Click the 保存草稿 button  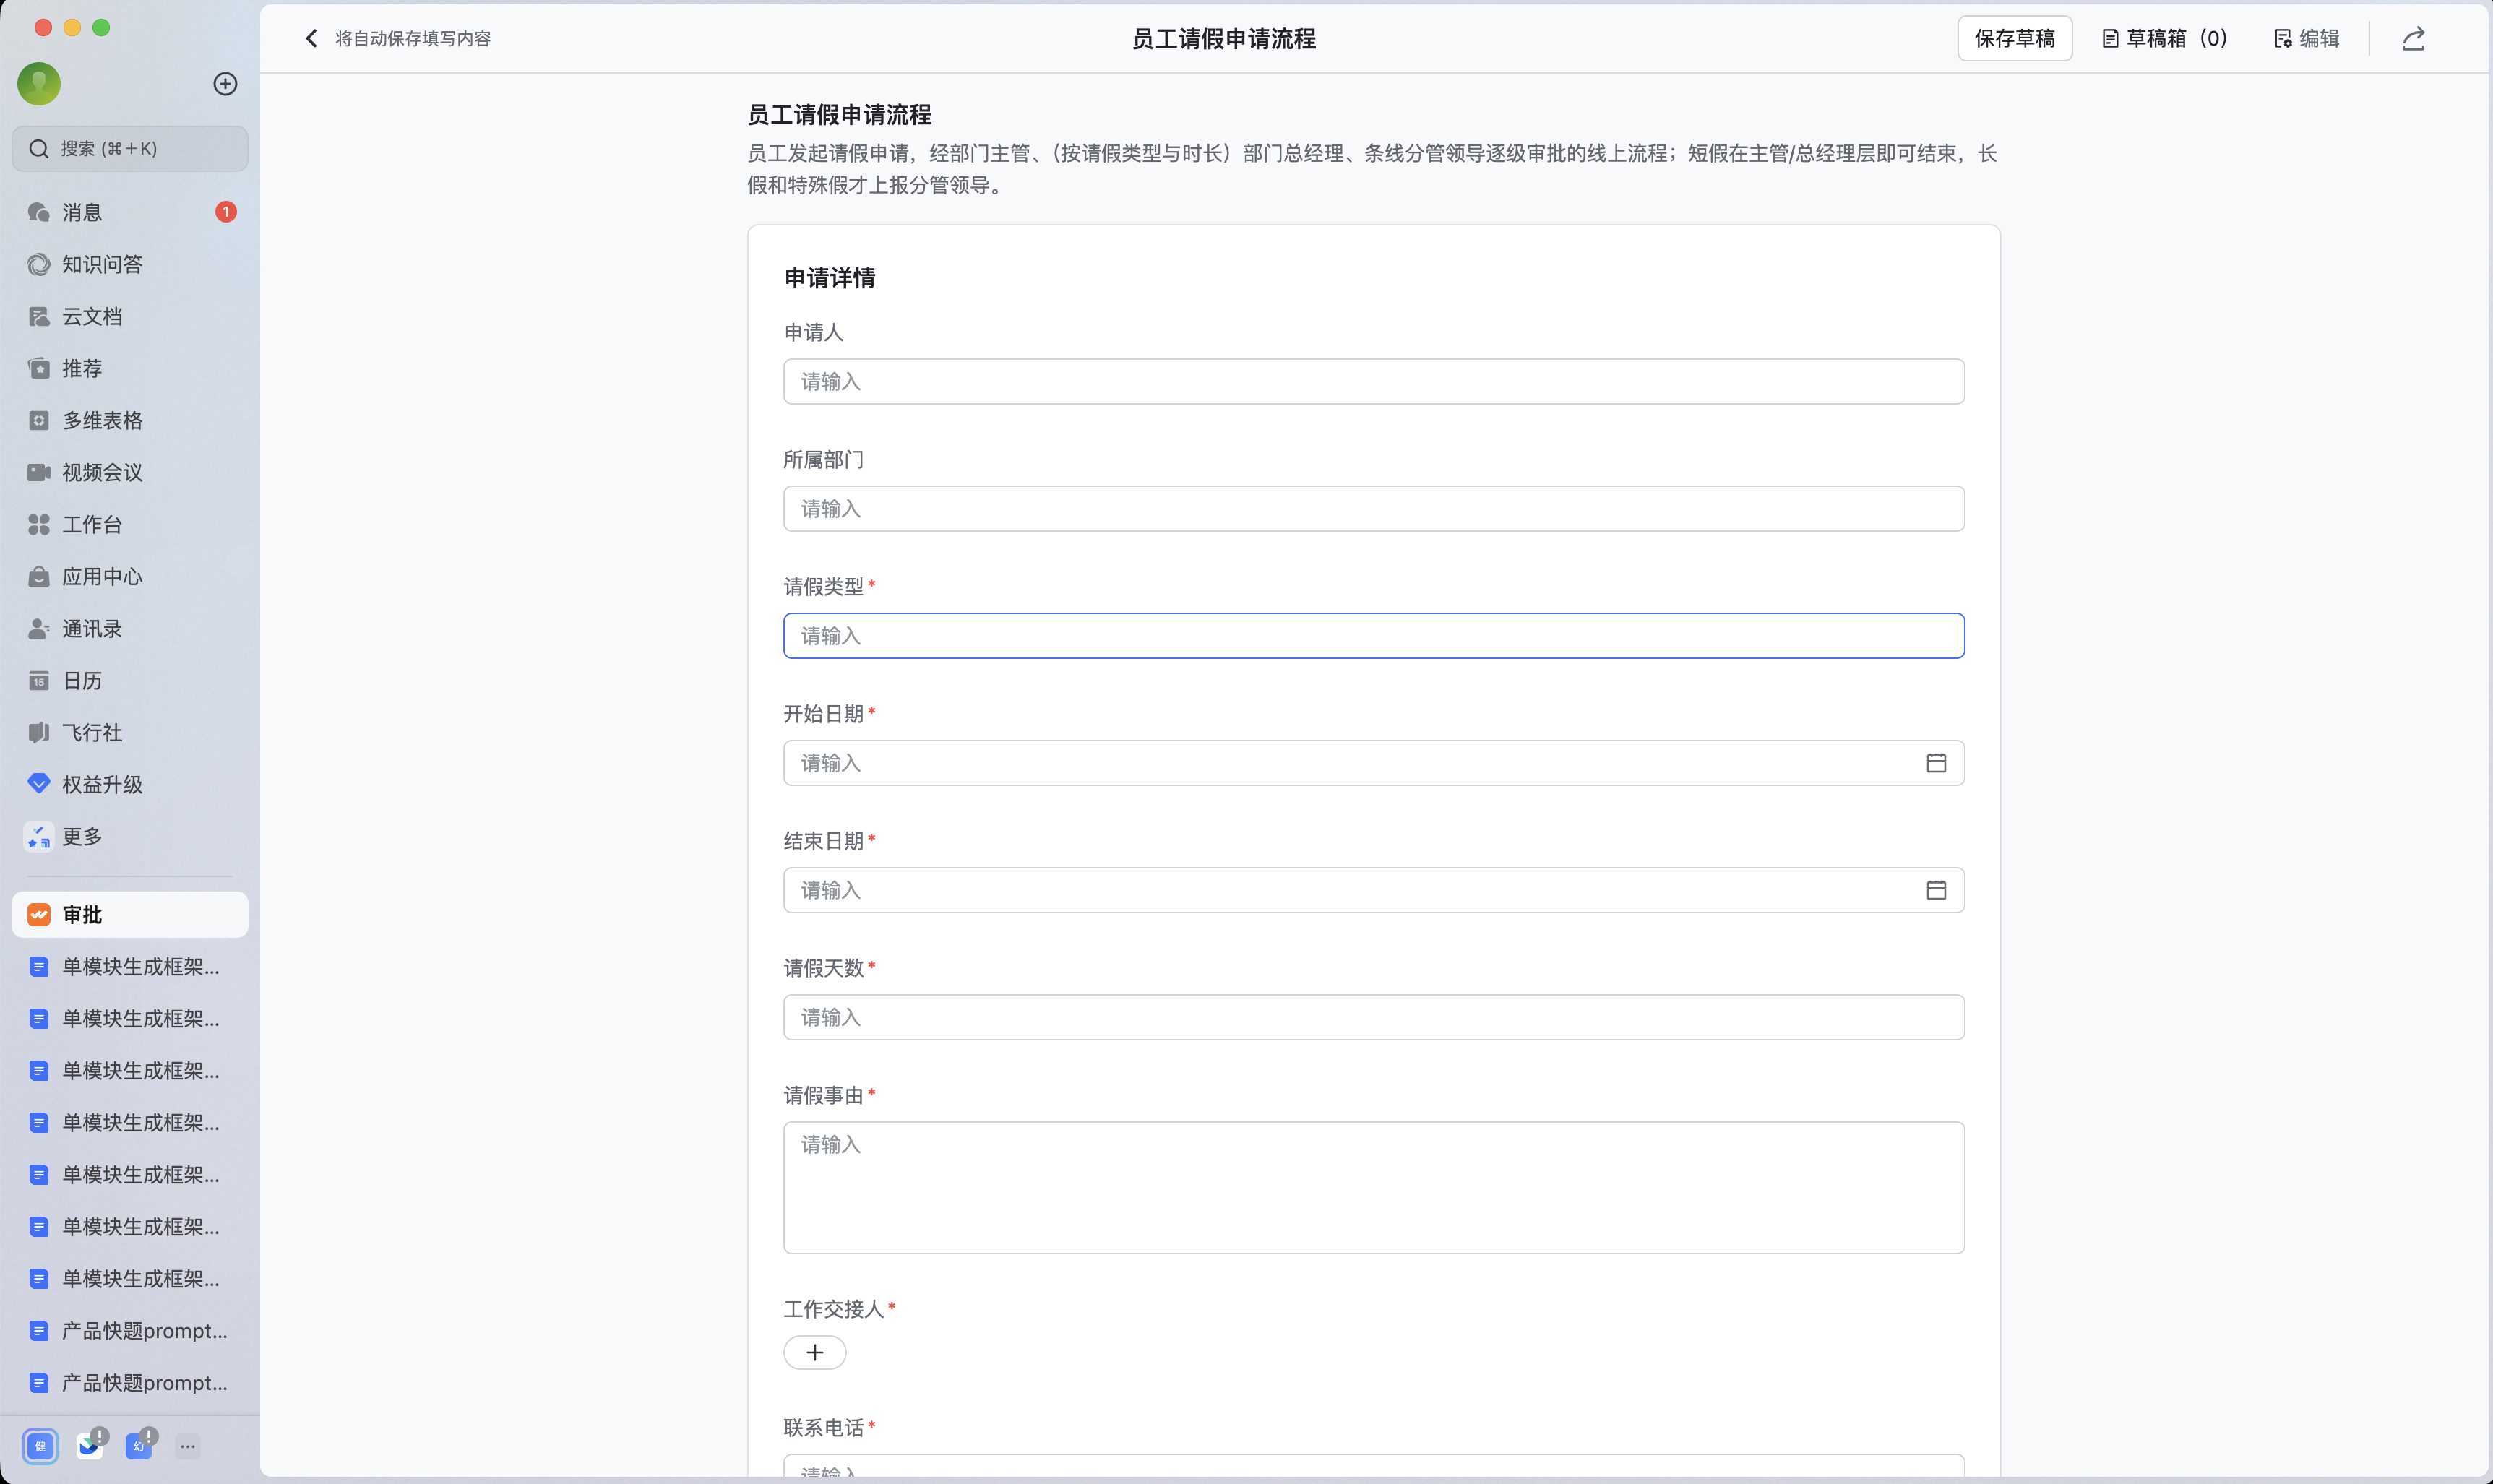2014,38
